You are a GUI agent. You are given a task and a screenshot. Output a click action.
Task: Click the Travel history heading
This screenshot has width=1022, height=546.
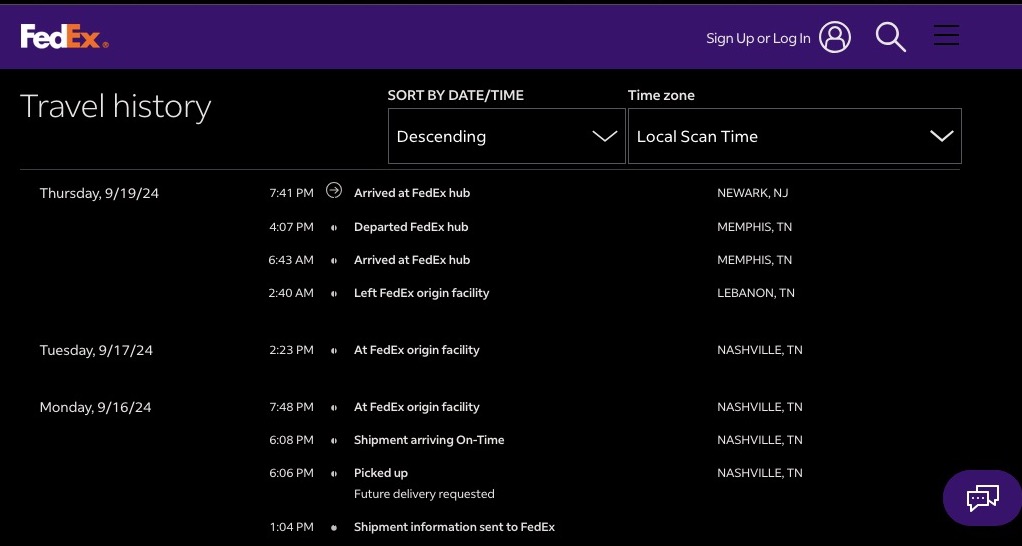[116, 106]
